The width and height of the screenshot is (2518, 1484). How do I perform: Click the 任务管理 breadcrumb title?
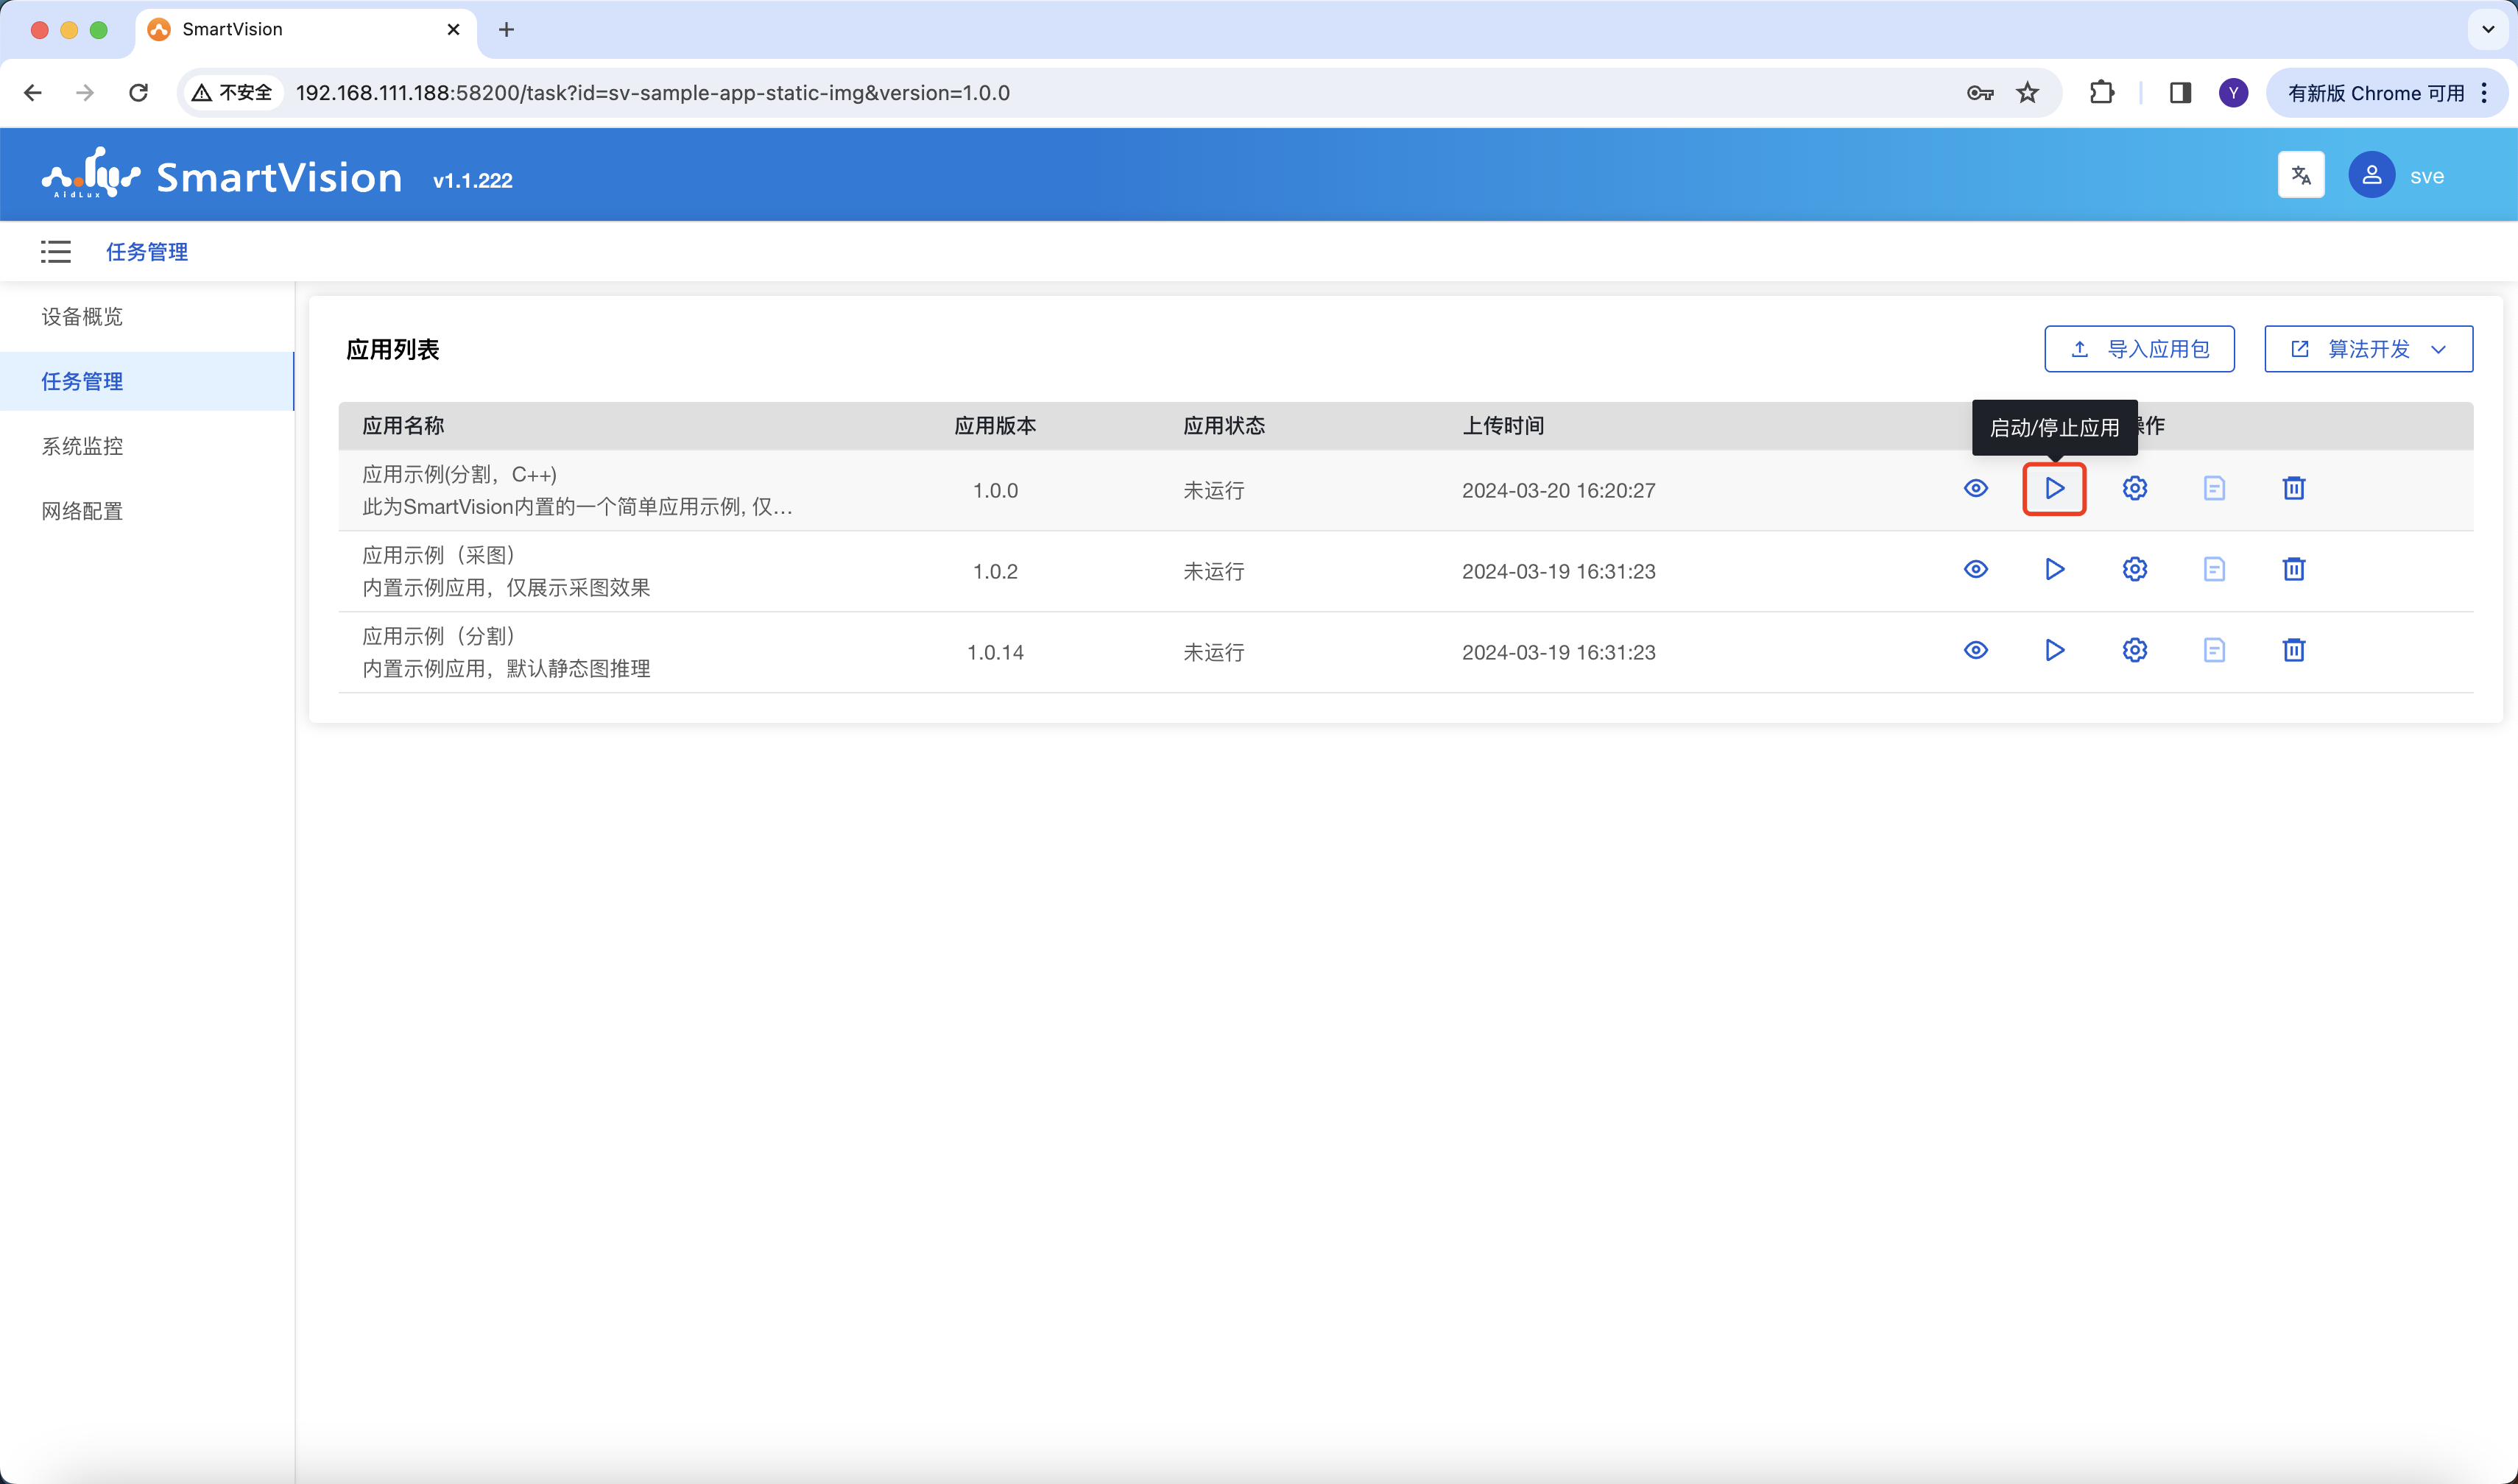pos(147,252)
